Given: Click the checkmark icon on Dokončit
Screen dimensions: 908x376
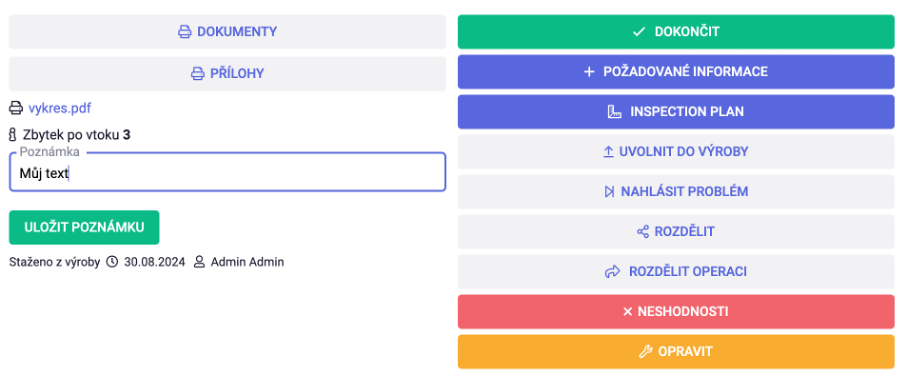Looking at the screenshot, I should click(x=639, y=32).
